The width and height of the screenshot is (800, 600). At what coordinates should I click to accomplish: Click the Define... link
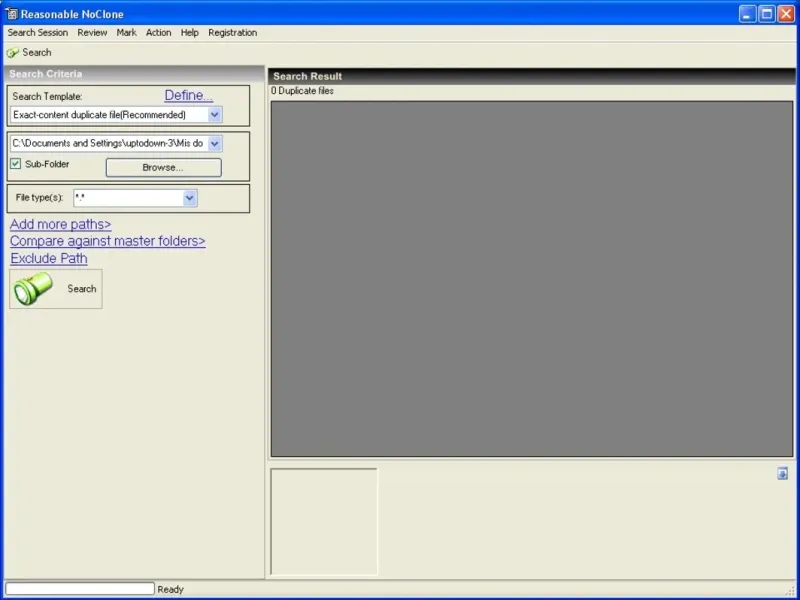(x=188, y=95)
